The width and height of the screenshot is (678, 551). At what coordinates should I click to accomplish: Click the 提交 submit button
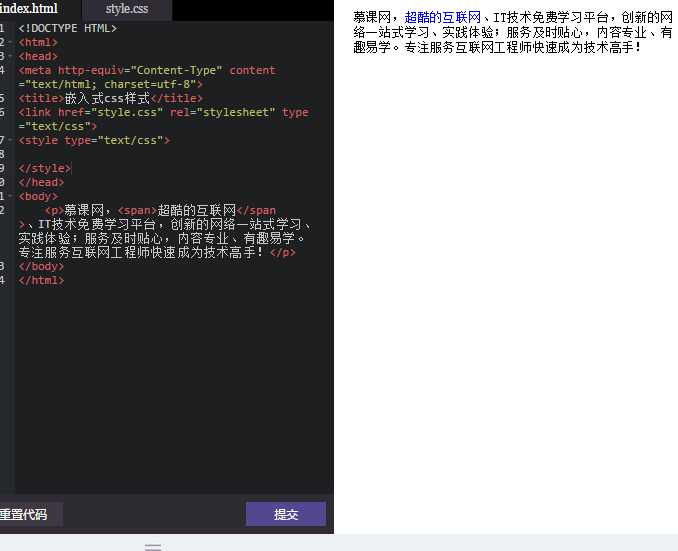(286, 514)
